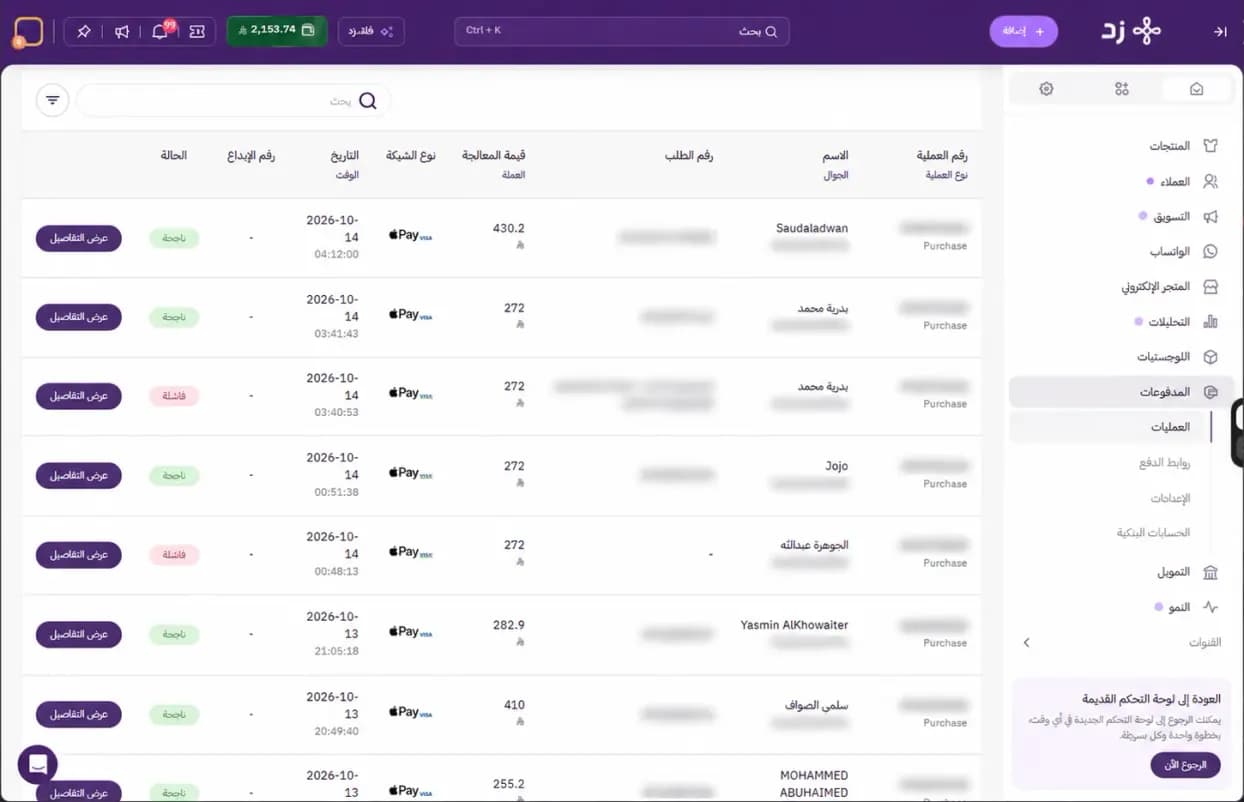1244x802 pixels.
Task: Select الحسابات البنكية submenu item
Action: coord(1153,533)
